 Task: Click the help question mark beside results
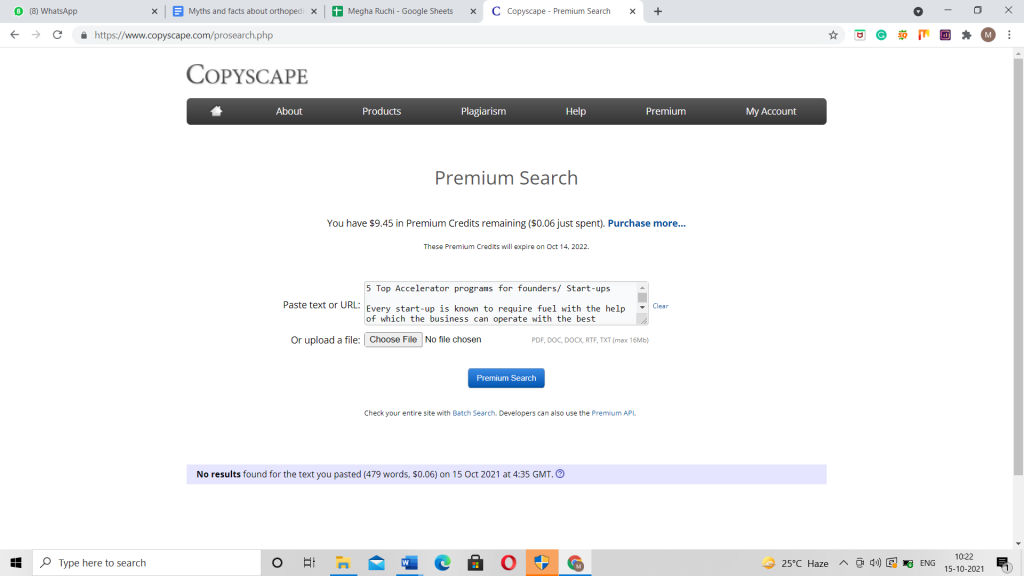click(x=560, y=474)
